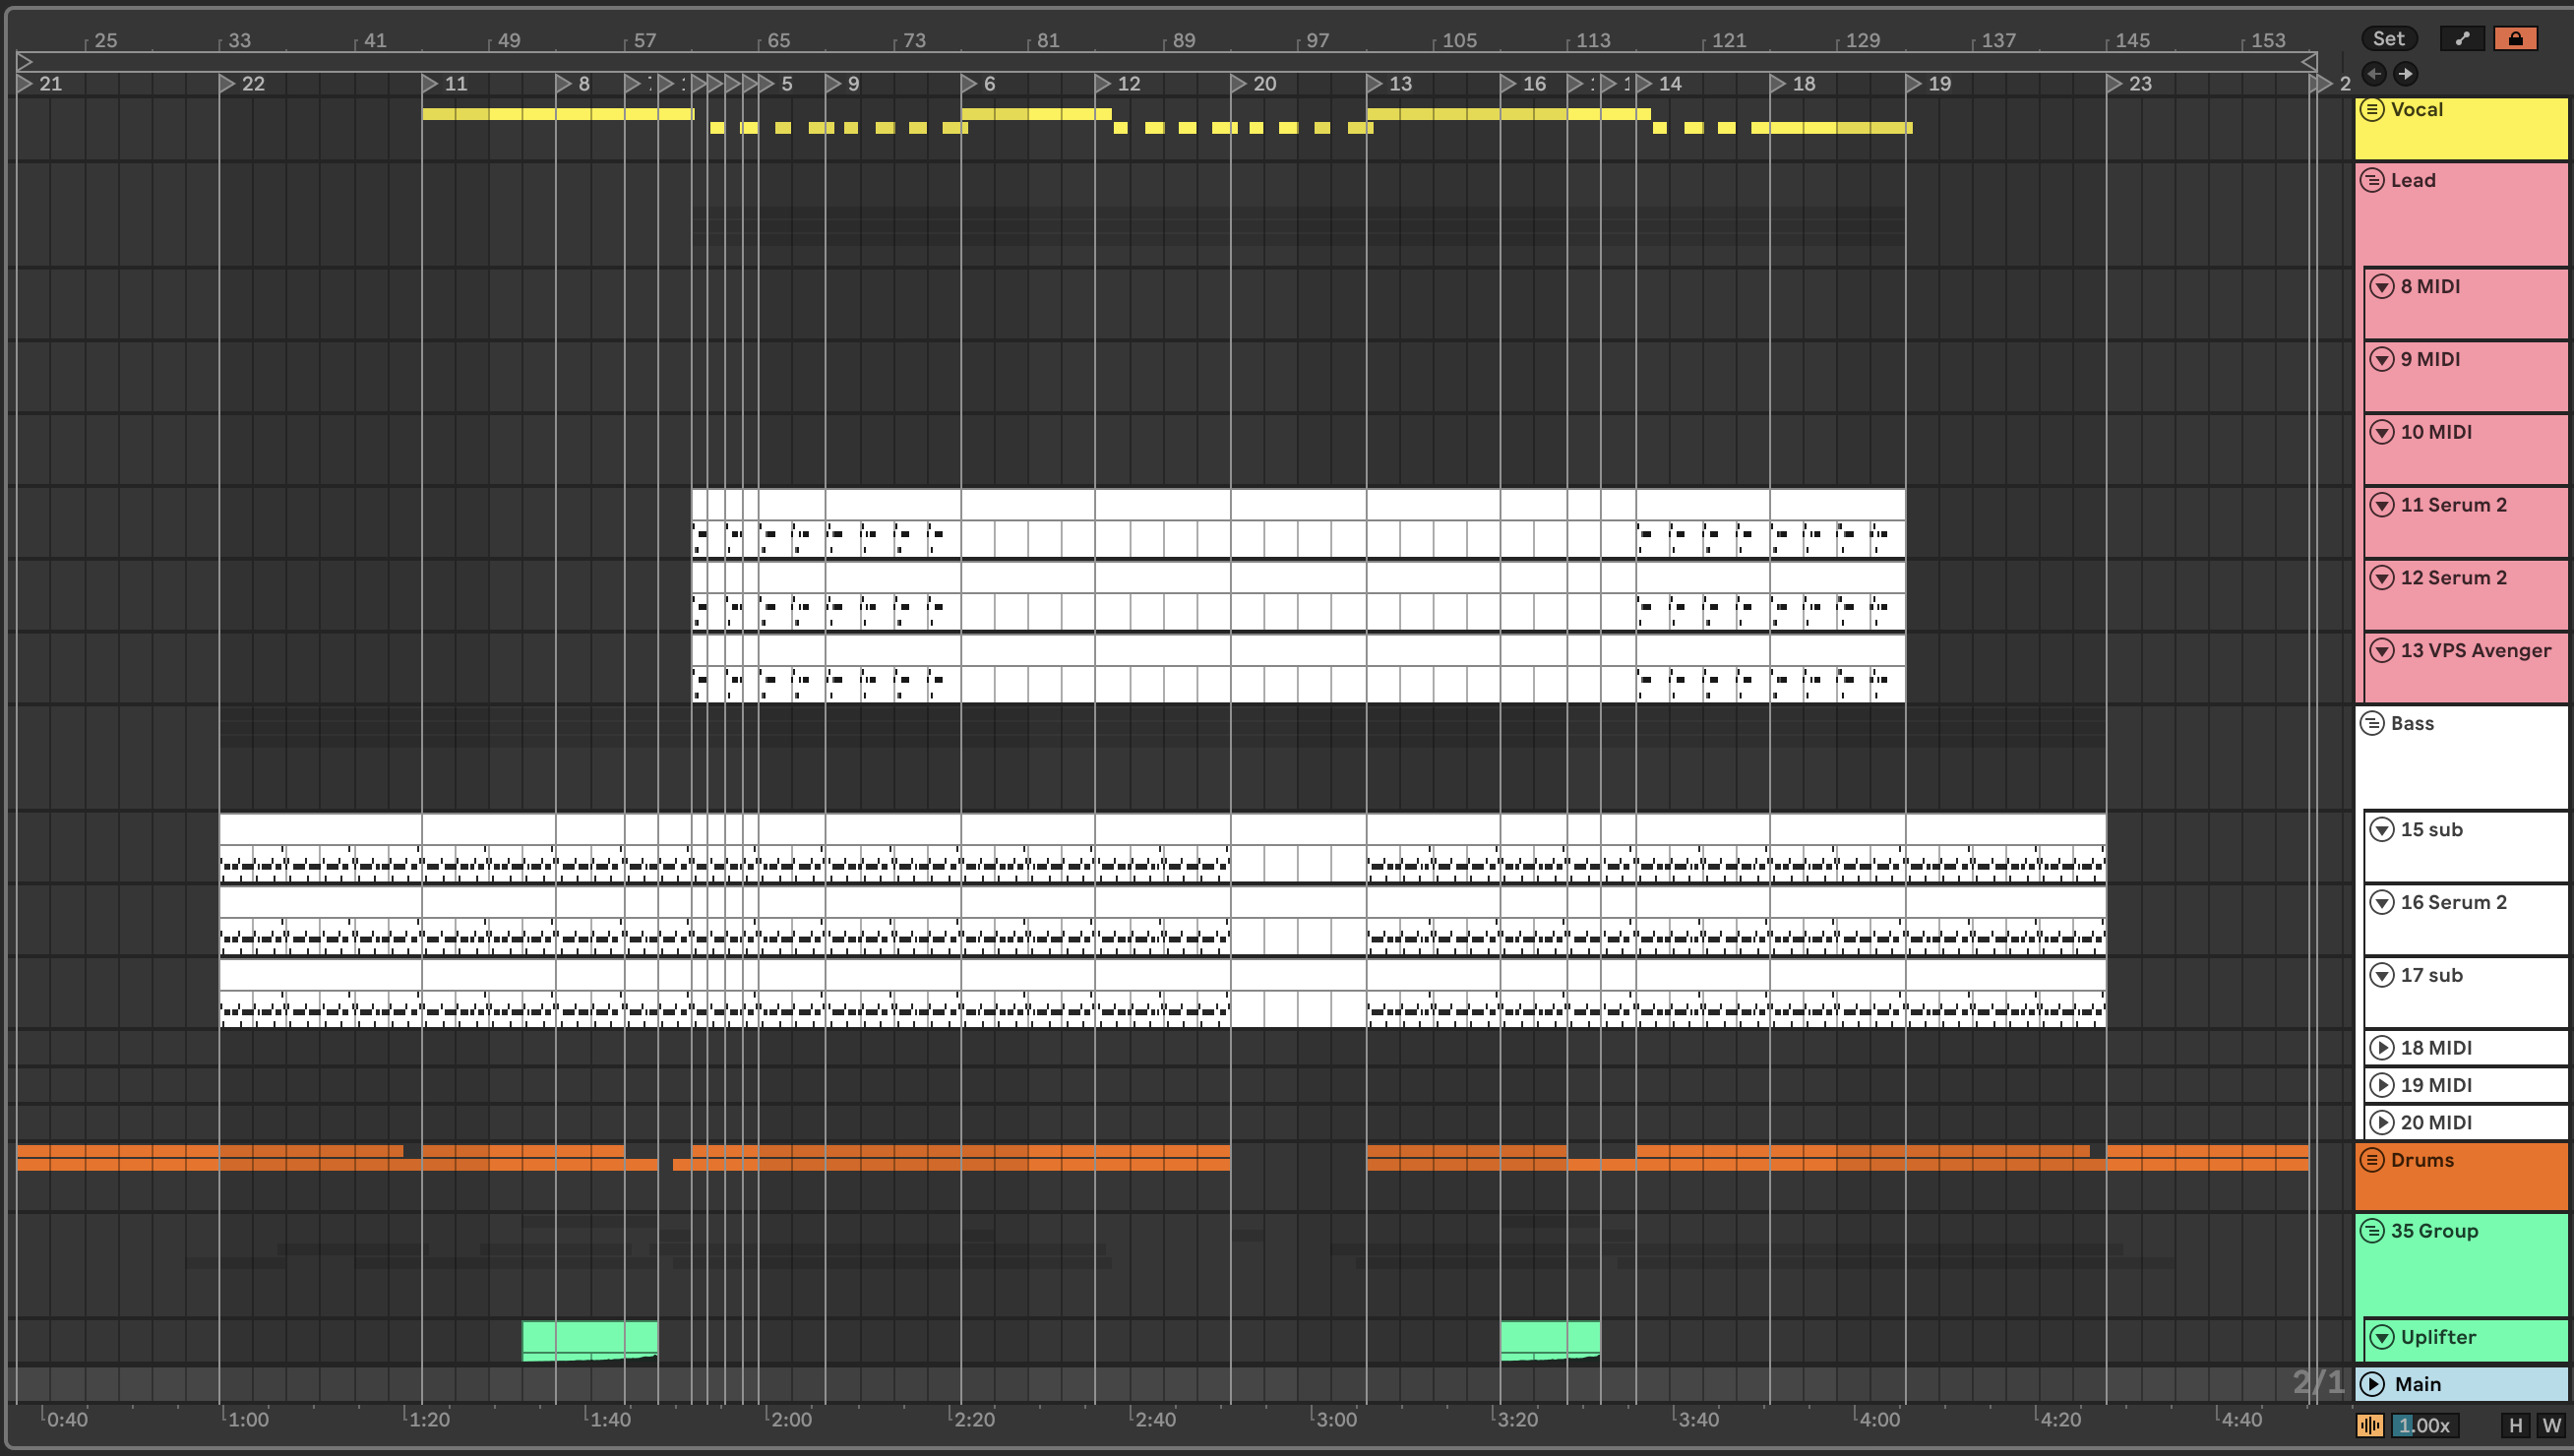Fold the Lead group track
This screenshot has height=1456, width=2574.
point(2372,180)
